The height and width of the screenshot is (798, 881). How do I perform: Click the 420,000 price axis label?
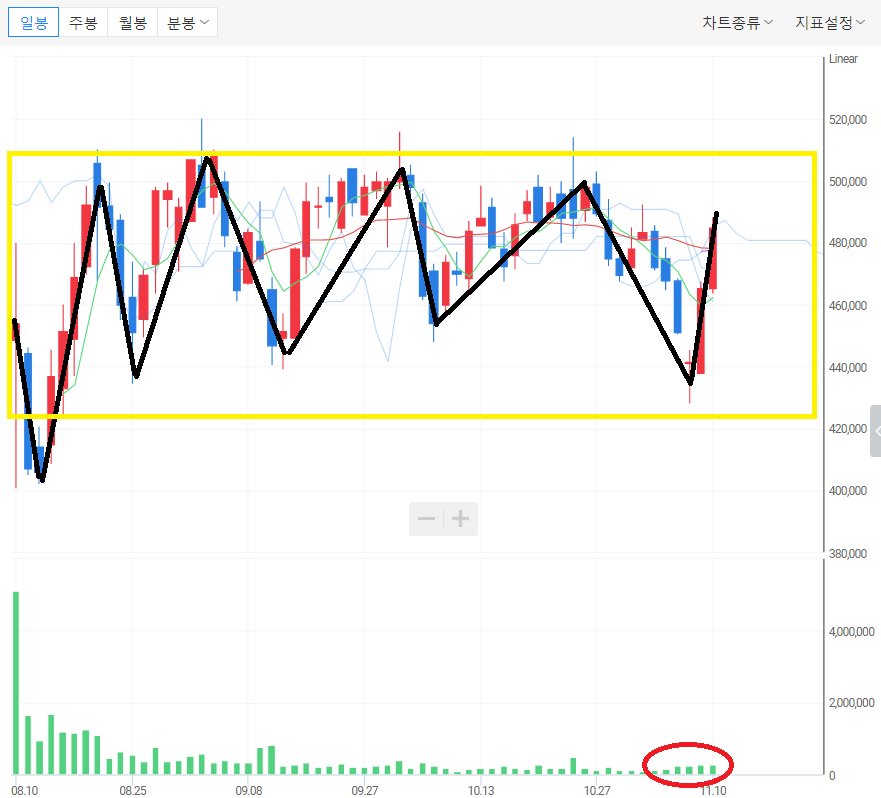pyautogui.click(x=848, y=429)
